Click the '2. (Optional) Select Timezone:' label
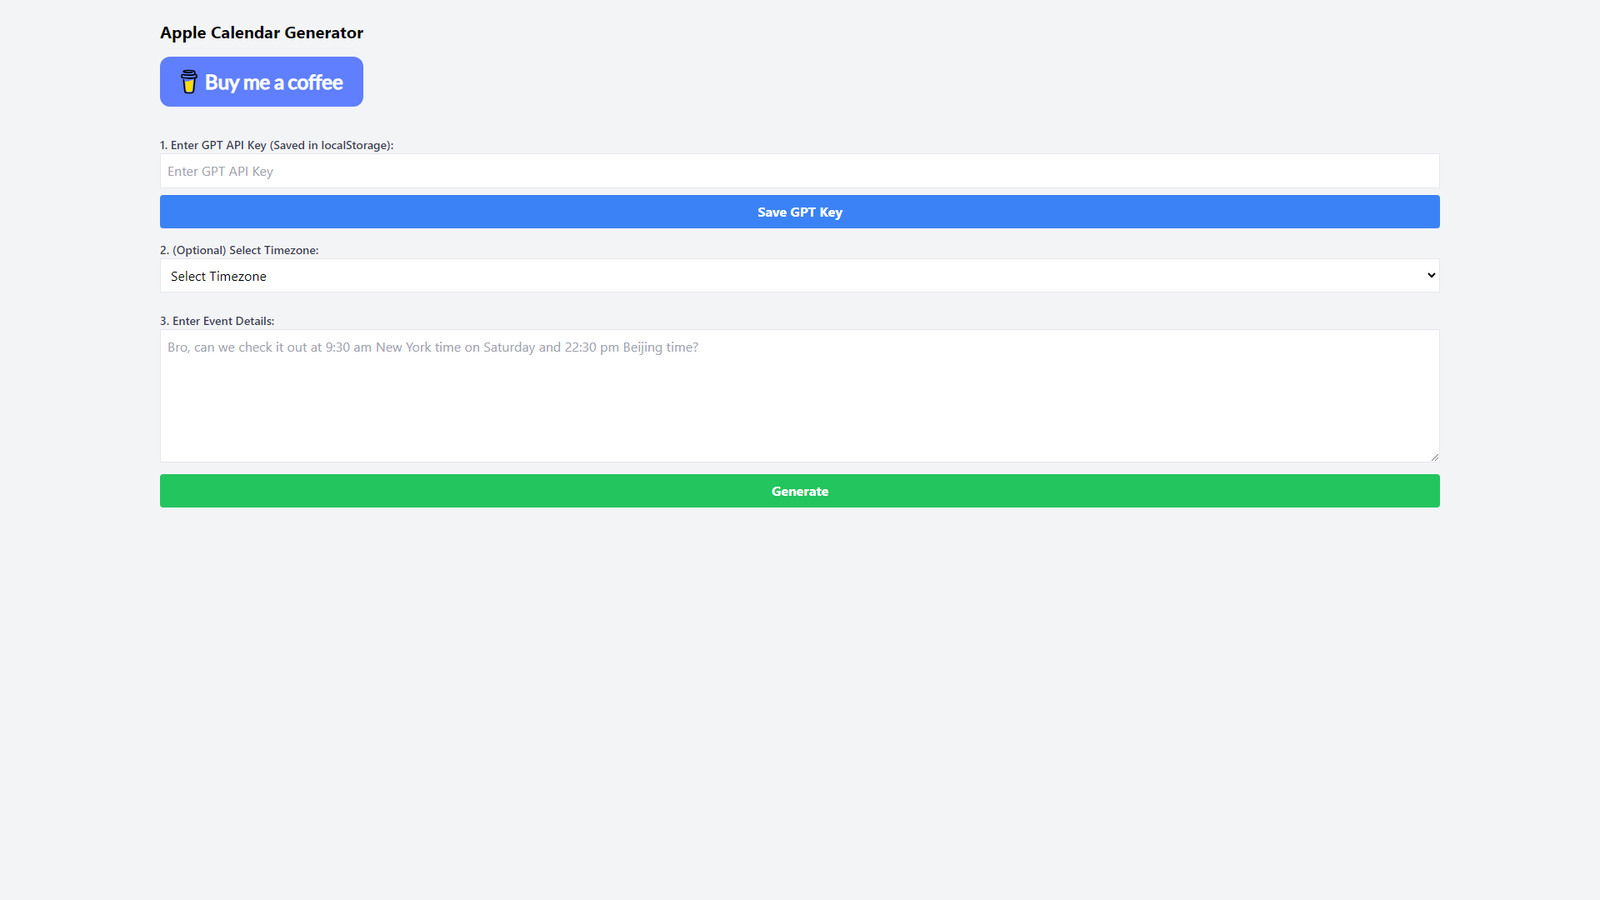Screen dimensions: 1600x900 point(239,250)
